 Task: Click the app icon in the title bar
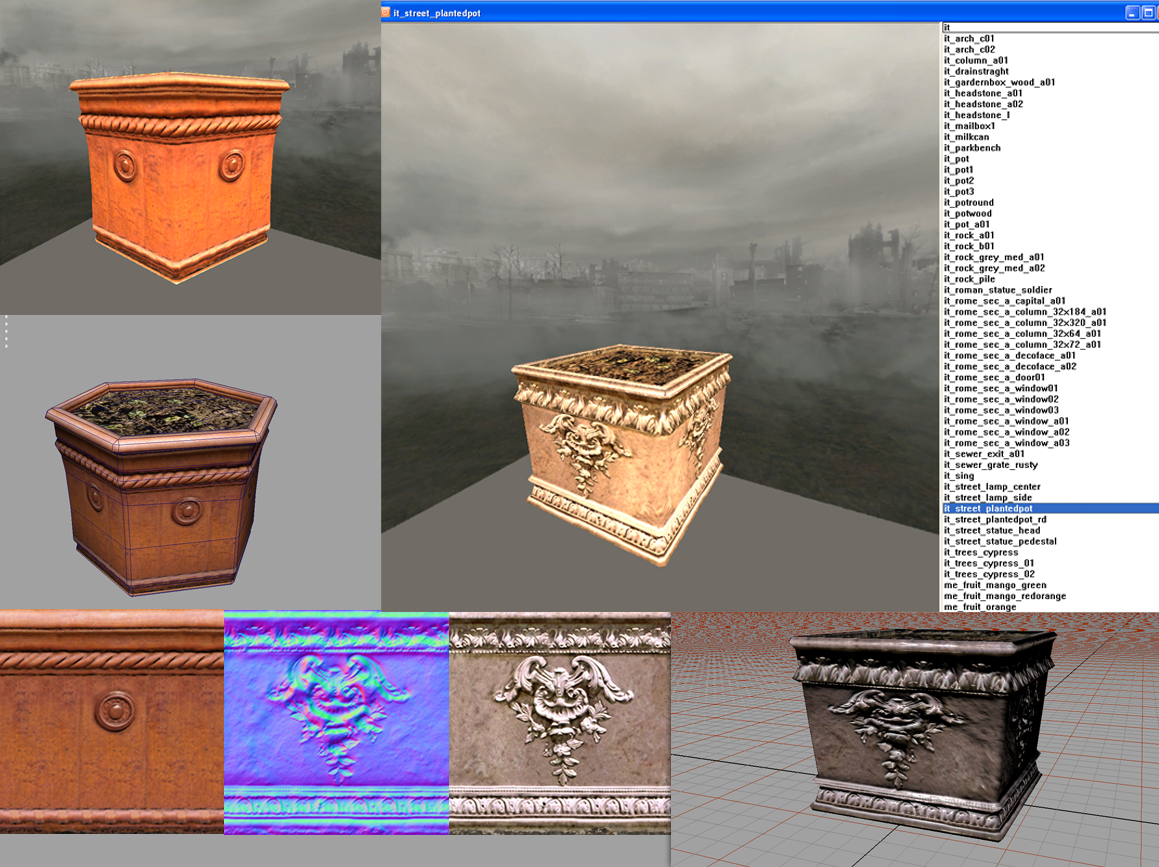click(x=386, y=13)
